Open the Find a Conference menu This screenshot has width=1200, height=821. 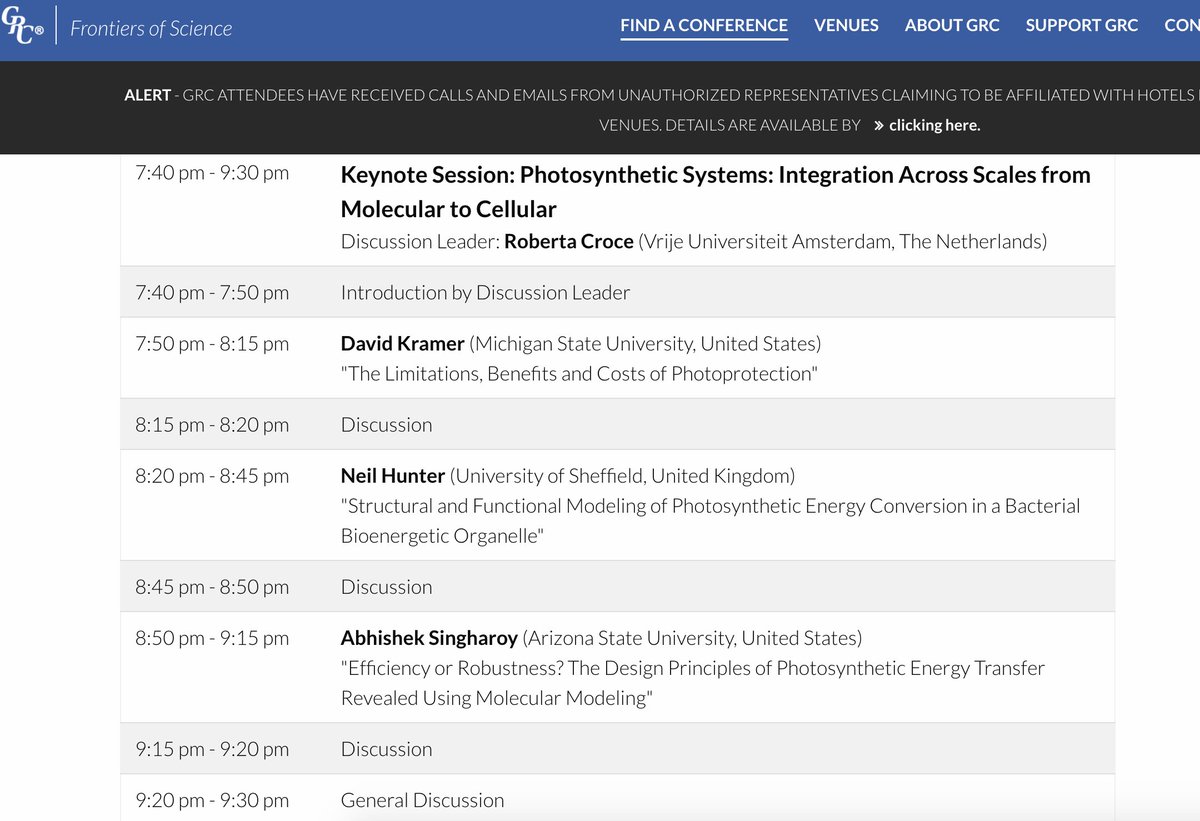coord(704,25)
